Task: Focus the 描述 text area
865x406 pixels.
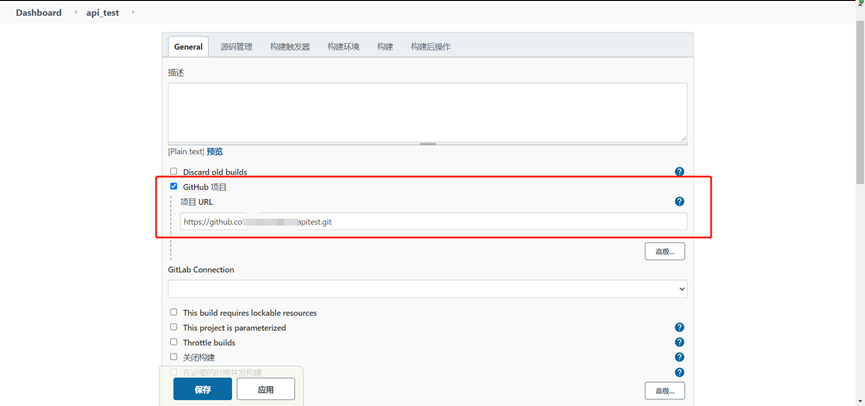Action: (428, 112)
